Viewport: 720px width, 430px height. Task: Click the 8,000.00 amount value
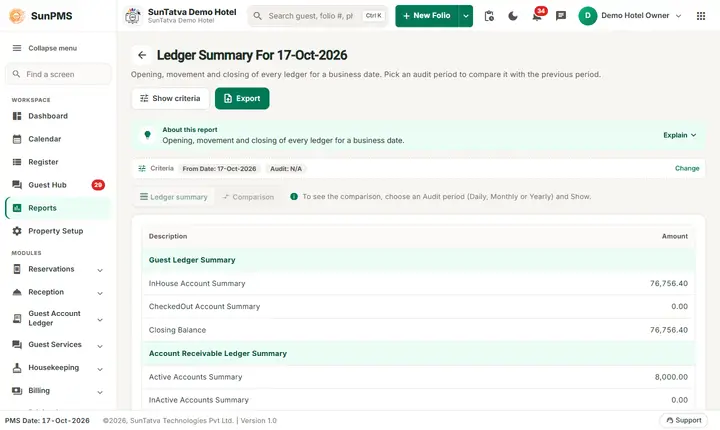671,377
